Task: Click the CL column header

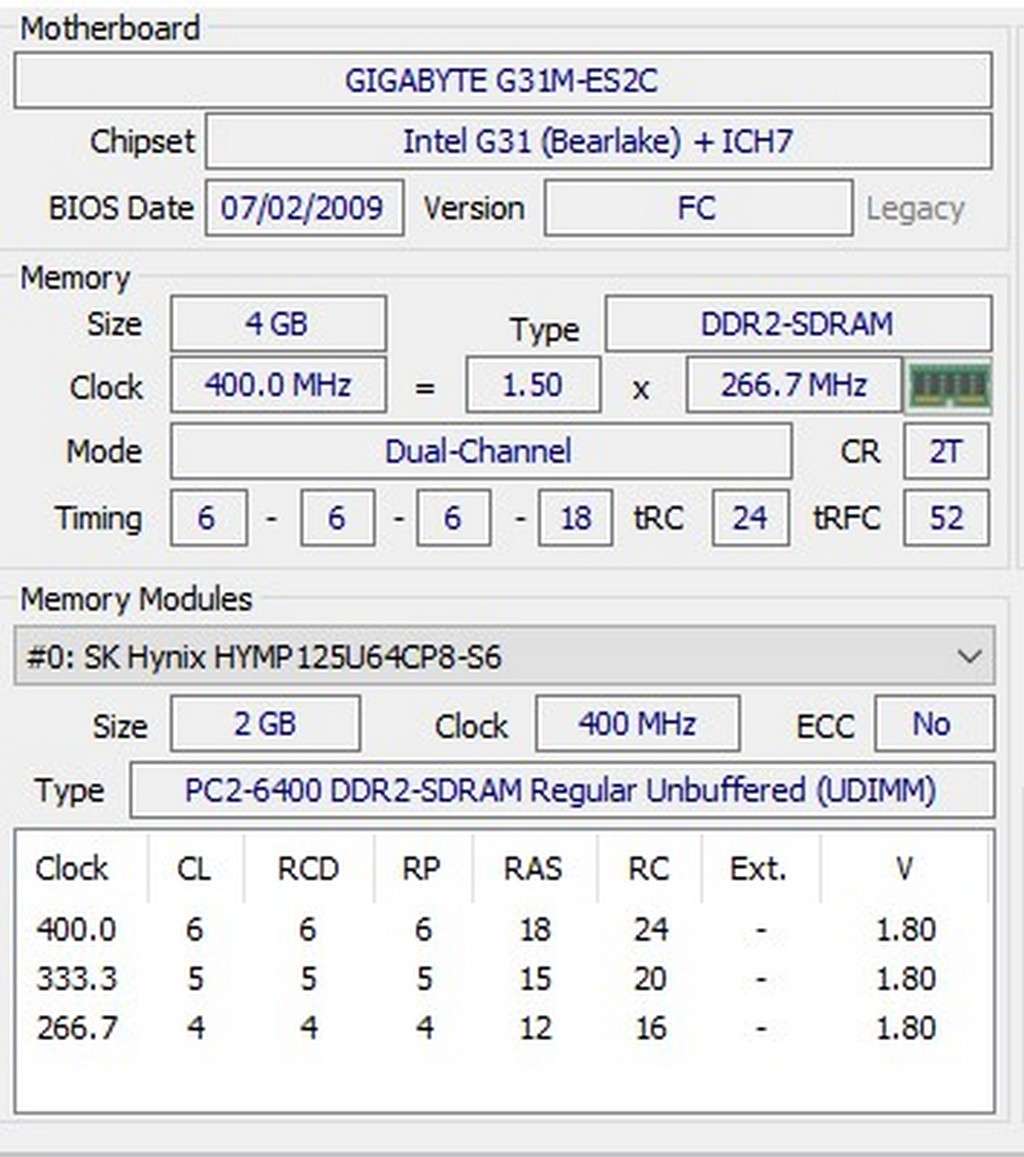Action: tap(193, 868)
